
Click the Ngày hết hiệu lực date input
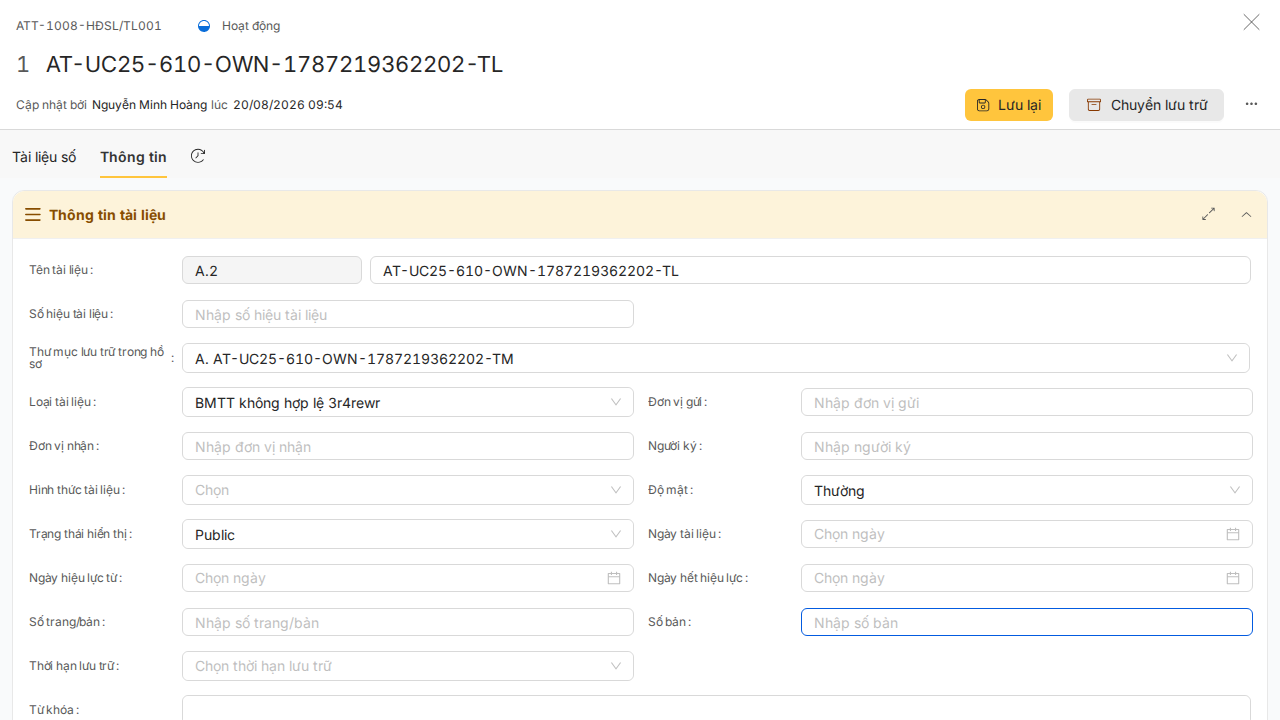tap(1027, 578)
